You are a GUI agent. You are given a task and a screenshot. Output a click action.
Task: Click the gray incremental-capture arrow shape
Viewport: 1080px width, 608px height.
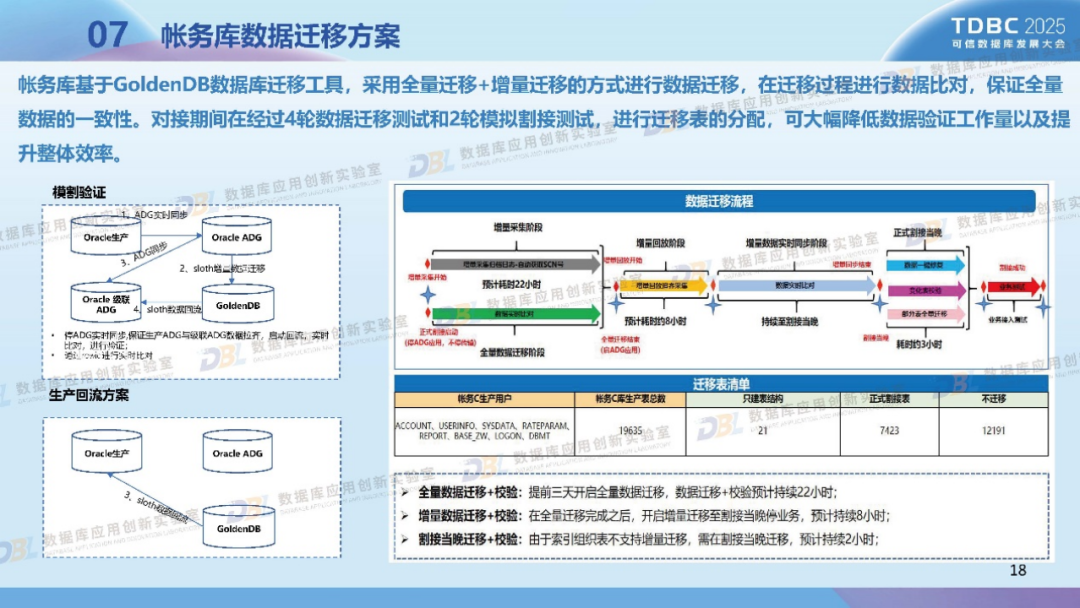516,264
